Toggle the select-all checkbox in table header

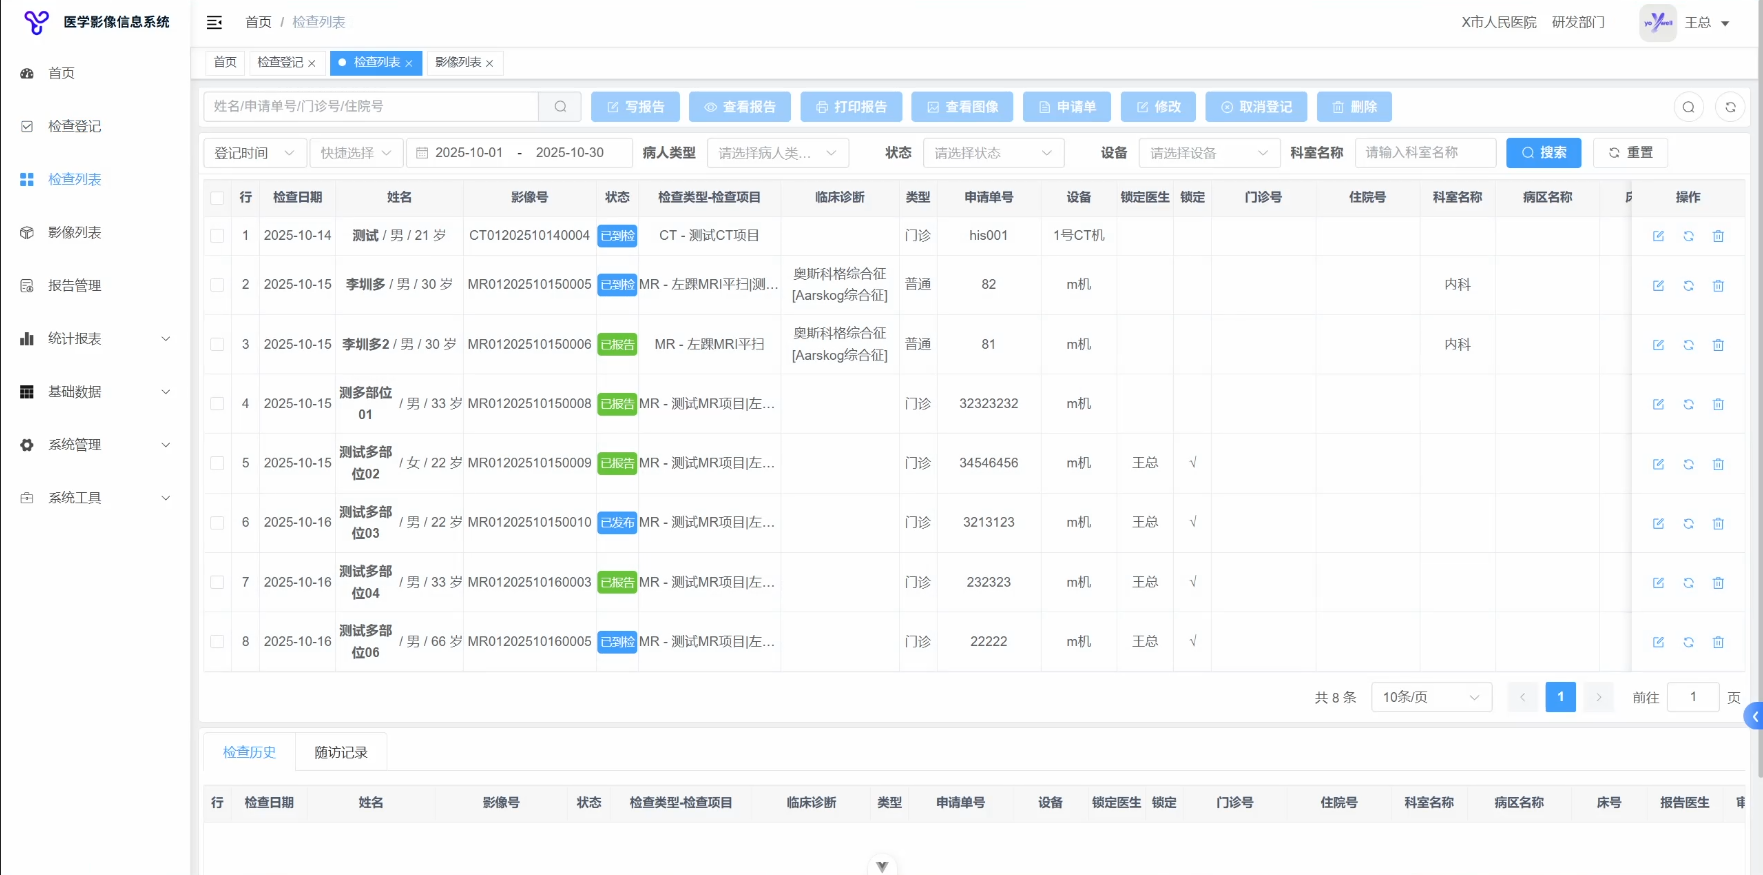[217, 198]
